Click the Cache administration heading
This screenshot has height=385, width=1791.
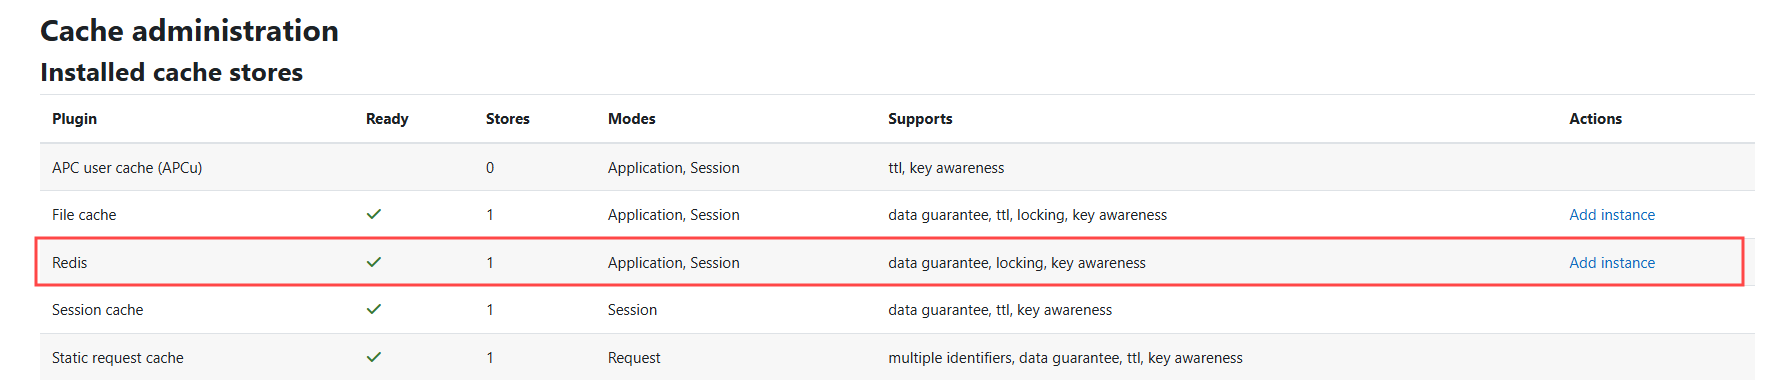click(189, 31)
